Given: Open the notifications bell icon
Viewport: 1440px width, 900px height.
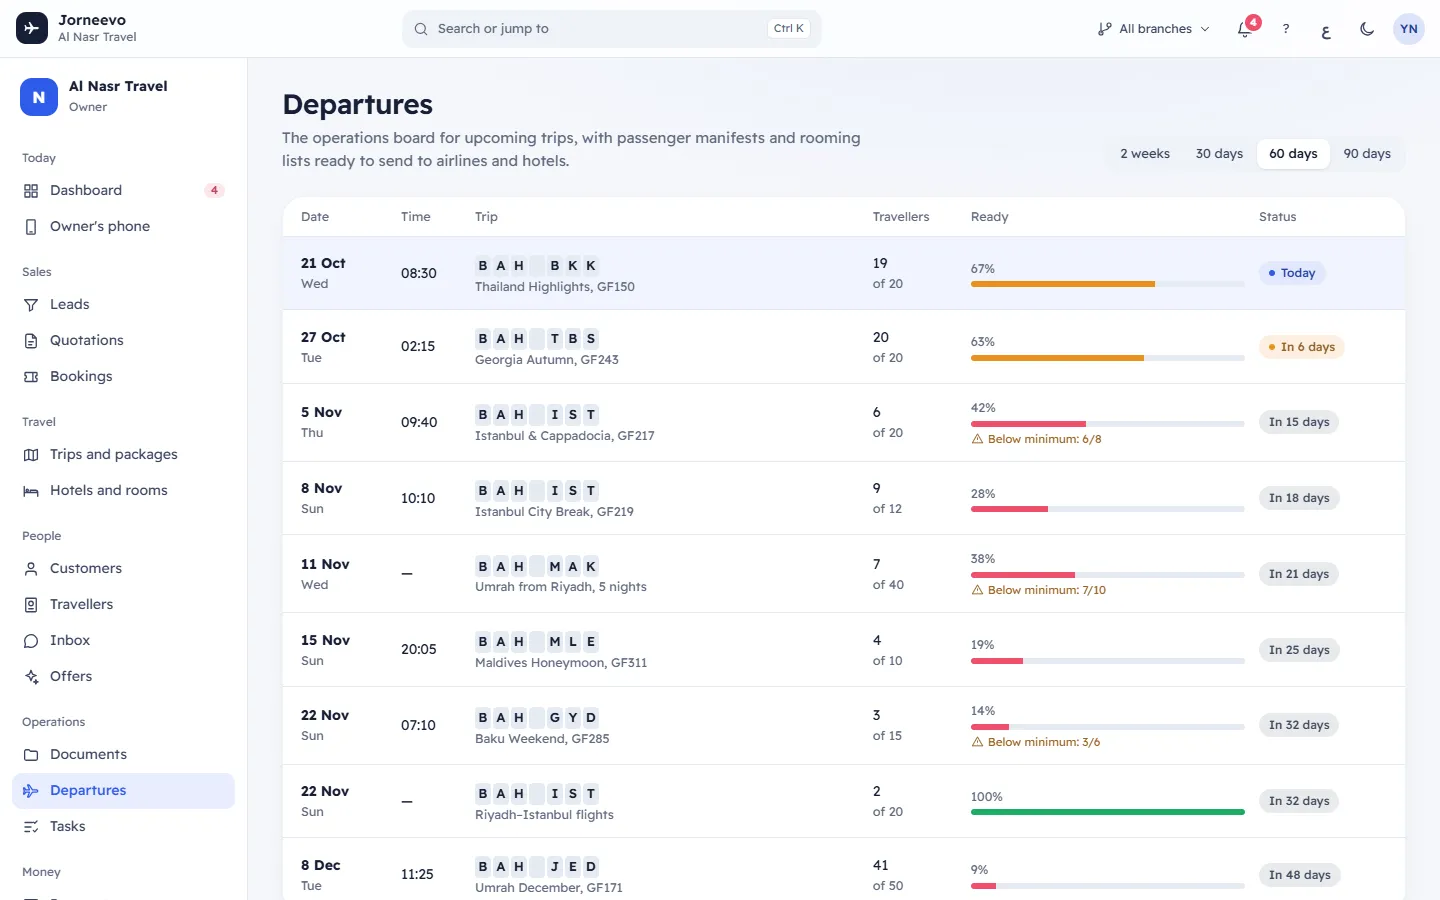Looking at the screenshot, I should click(1245, 29).
